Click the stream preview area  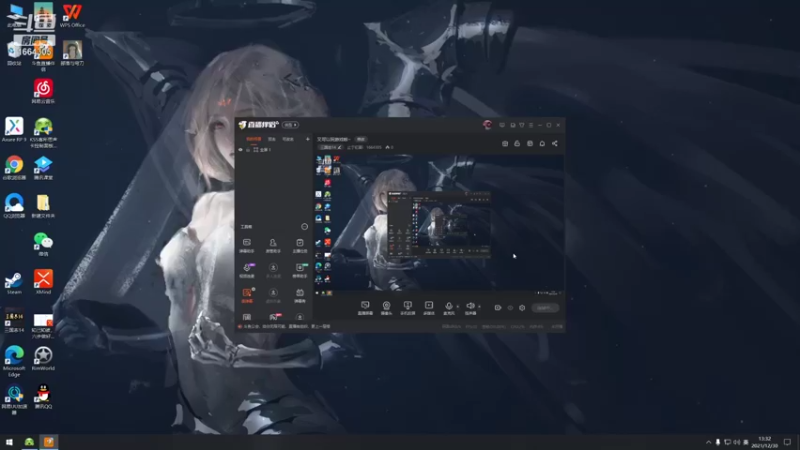[439, 224]
